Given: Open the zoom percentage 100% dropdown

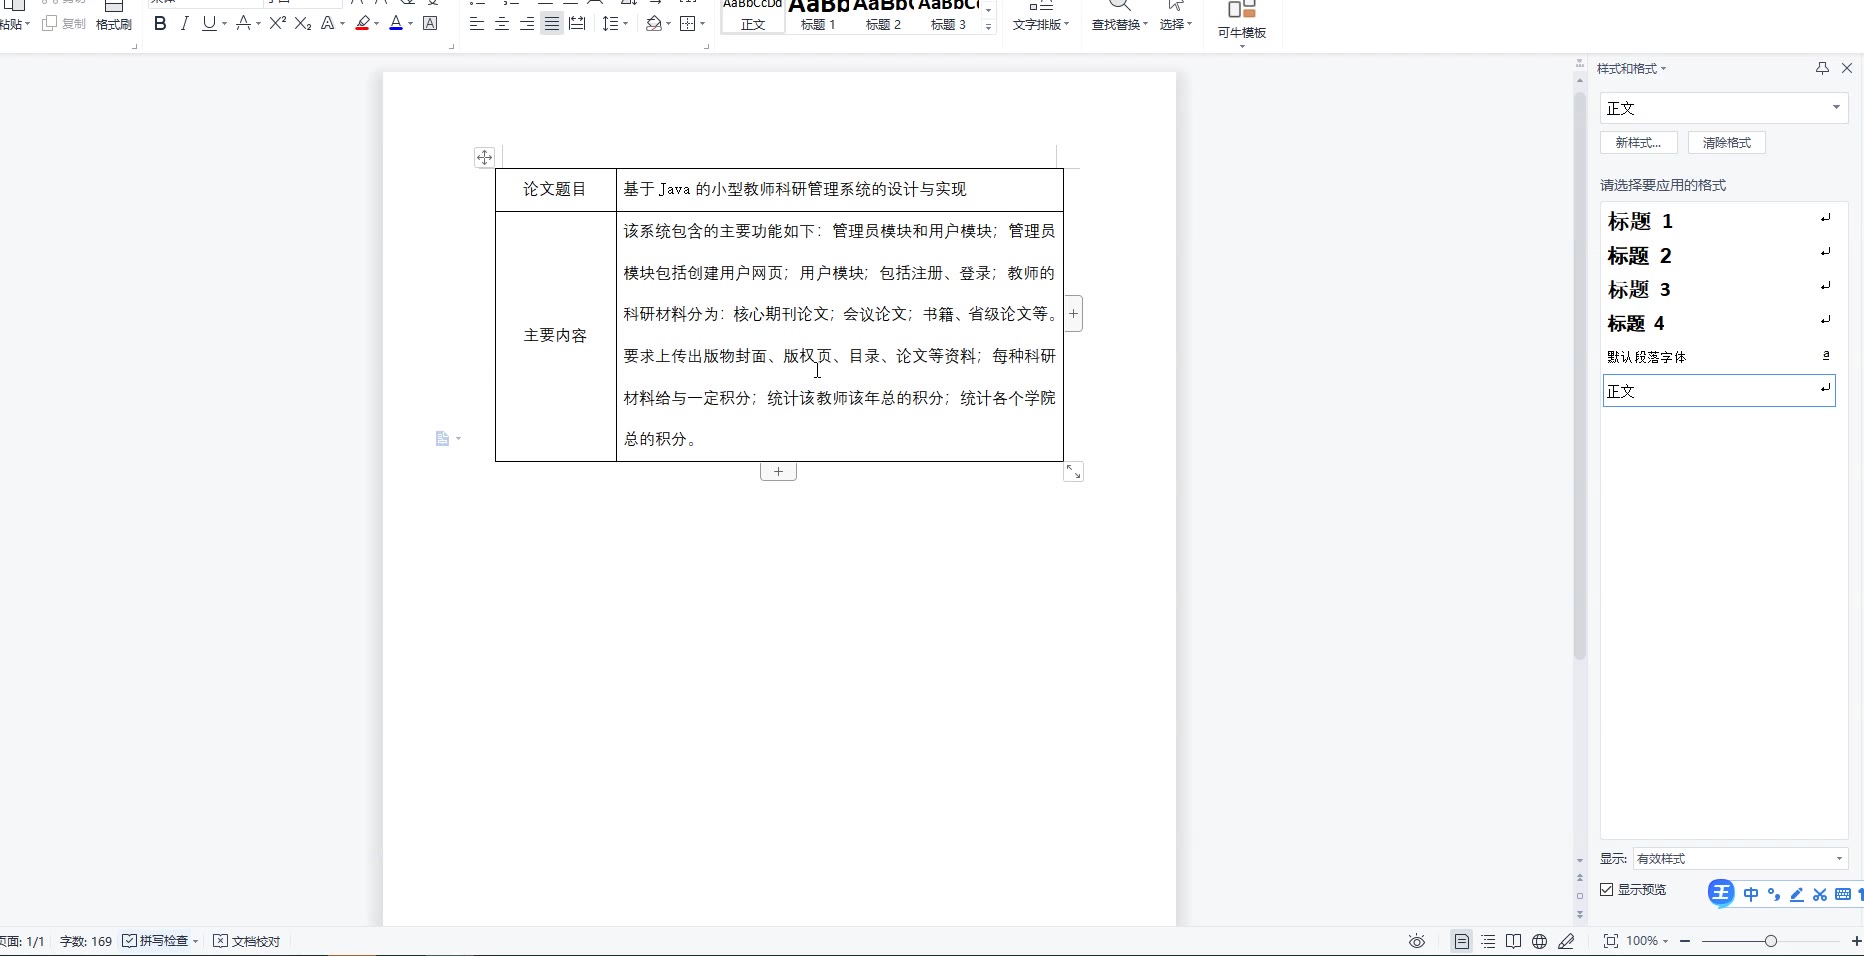Looking at the screenshot, I should pyautogui.click(x=1647, y=941).
